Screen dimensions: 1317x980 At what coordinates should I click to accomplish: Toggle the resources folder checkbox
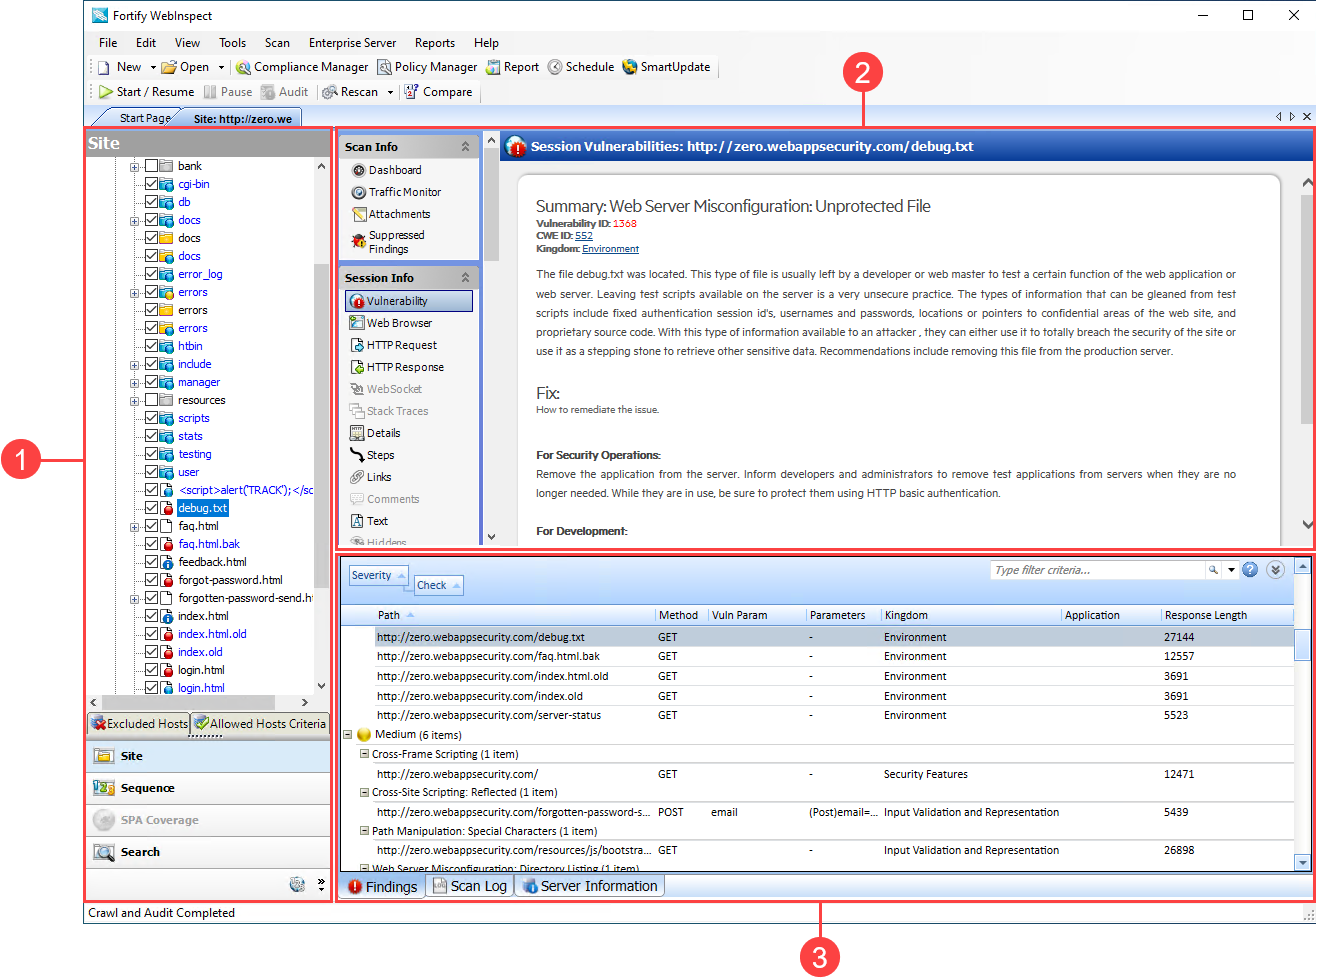click(x=152, y=400)
